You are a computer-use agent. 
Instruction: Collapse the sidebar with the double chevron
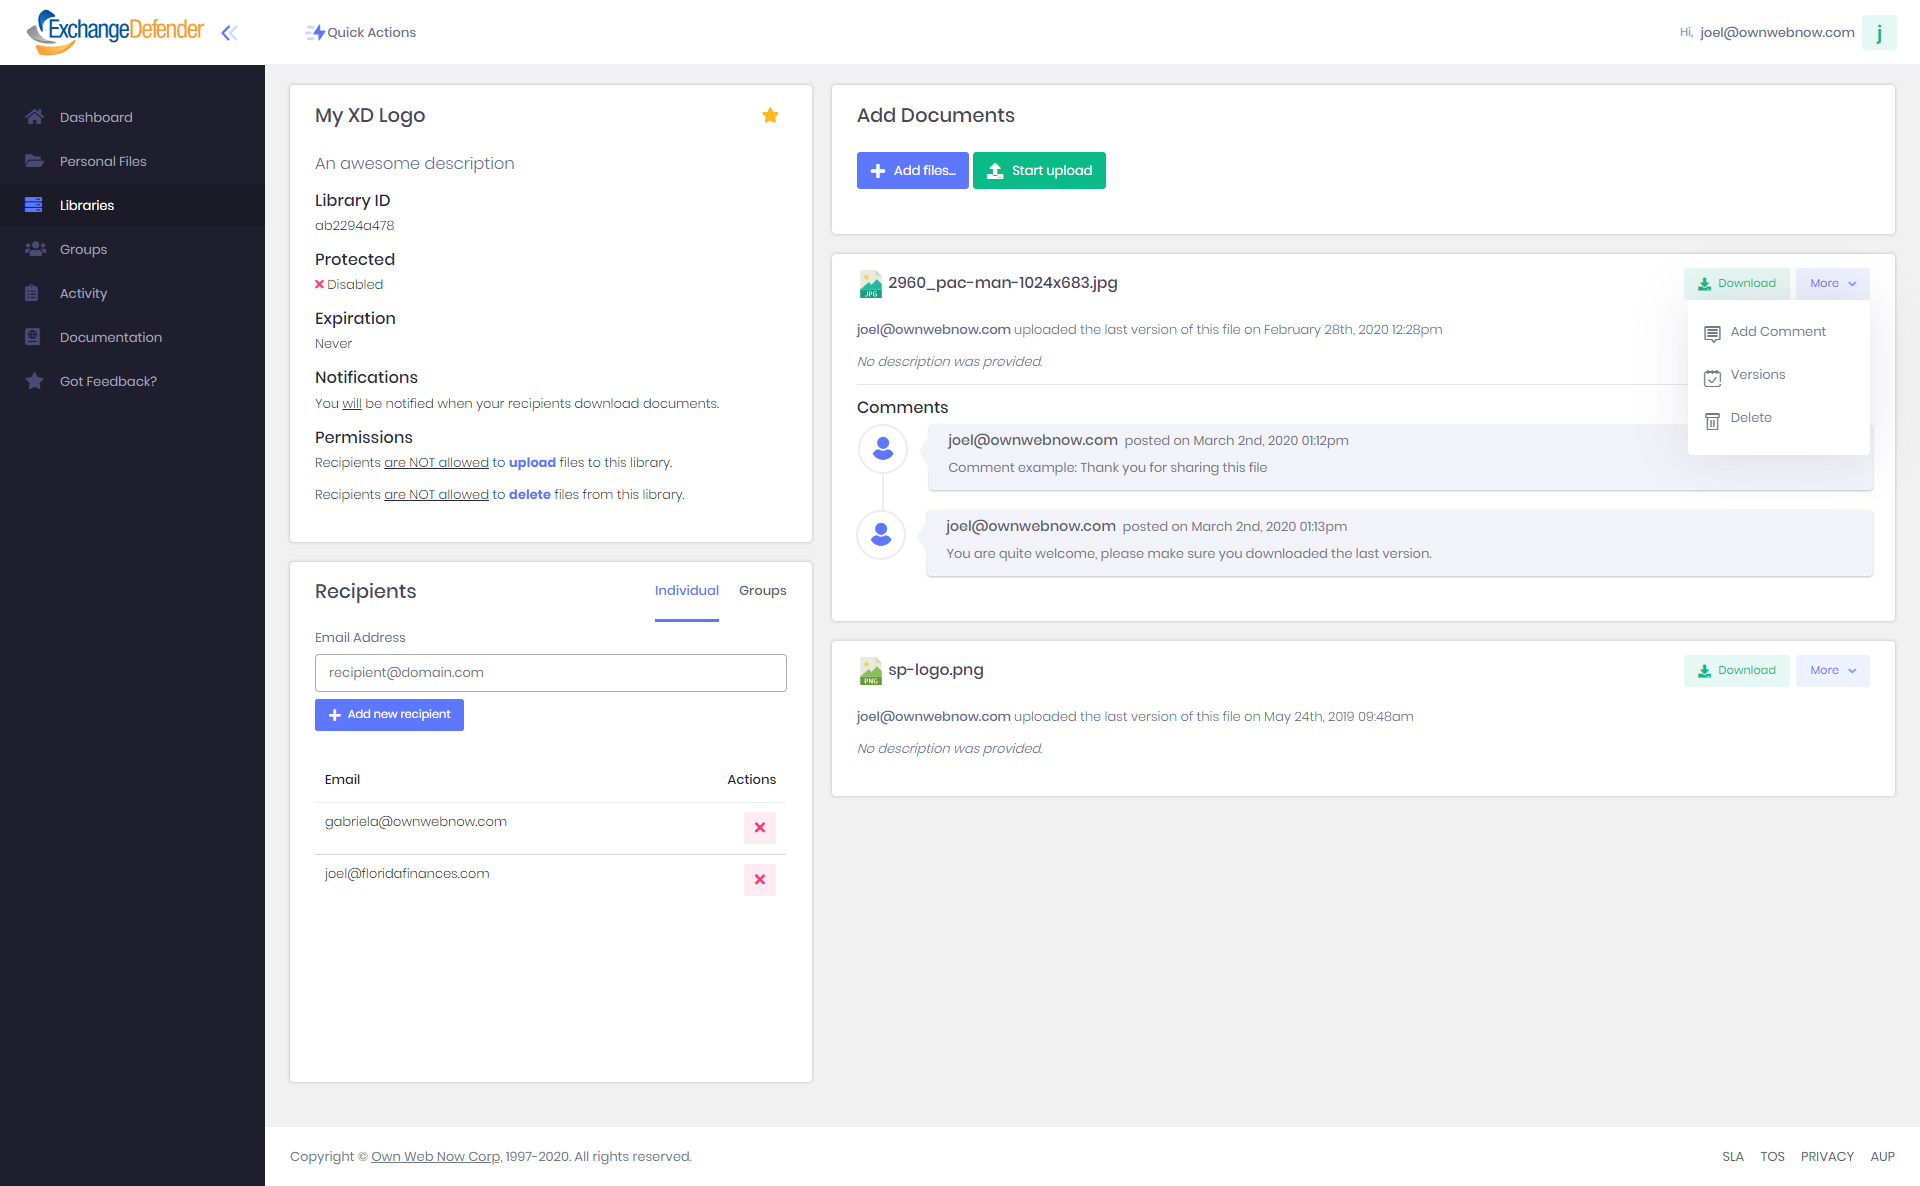point(229,33)
